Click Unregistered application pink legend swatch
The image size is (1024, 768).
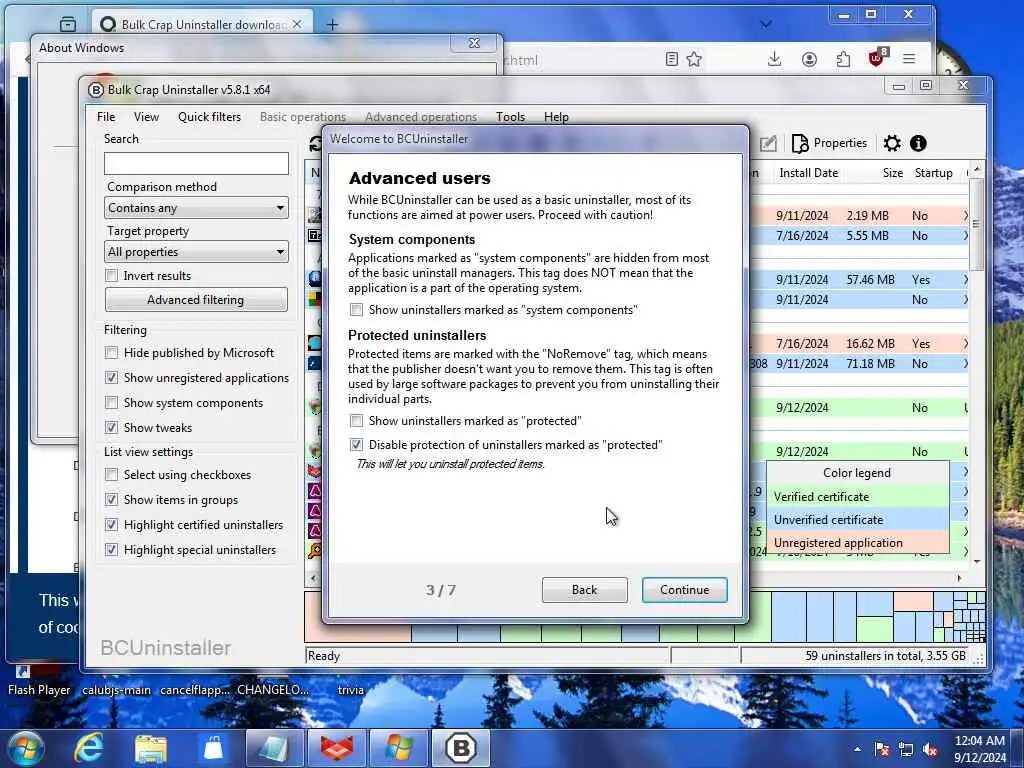click(857, 543)
